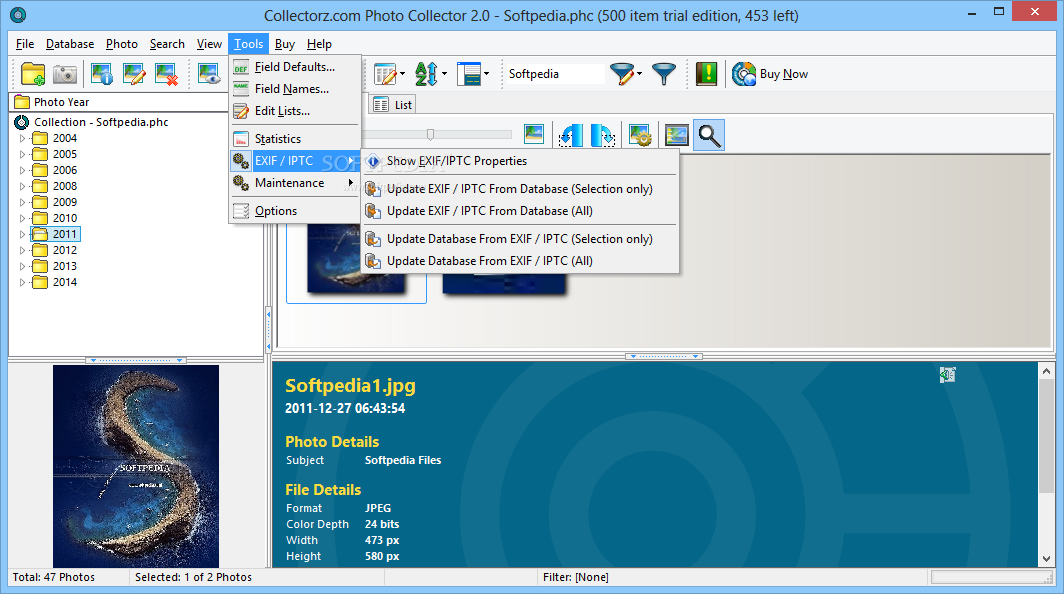
Task: Click the details layout template icon
Action: coord(469,74)
